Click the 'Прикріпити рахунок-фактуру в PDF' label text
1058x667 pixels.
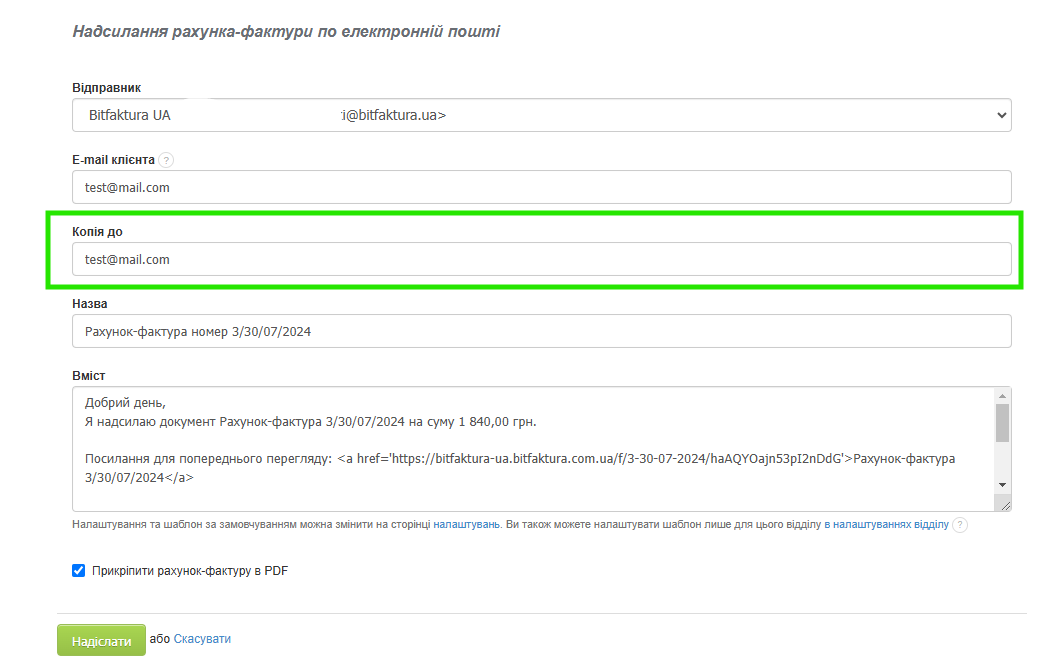[x=189, y=571]
